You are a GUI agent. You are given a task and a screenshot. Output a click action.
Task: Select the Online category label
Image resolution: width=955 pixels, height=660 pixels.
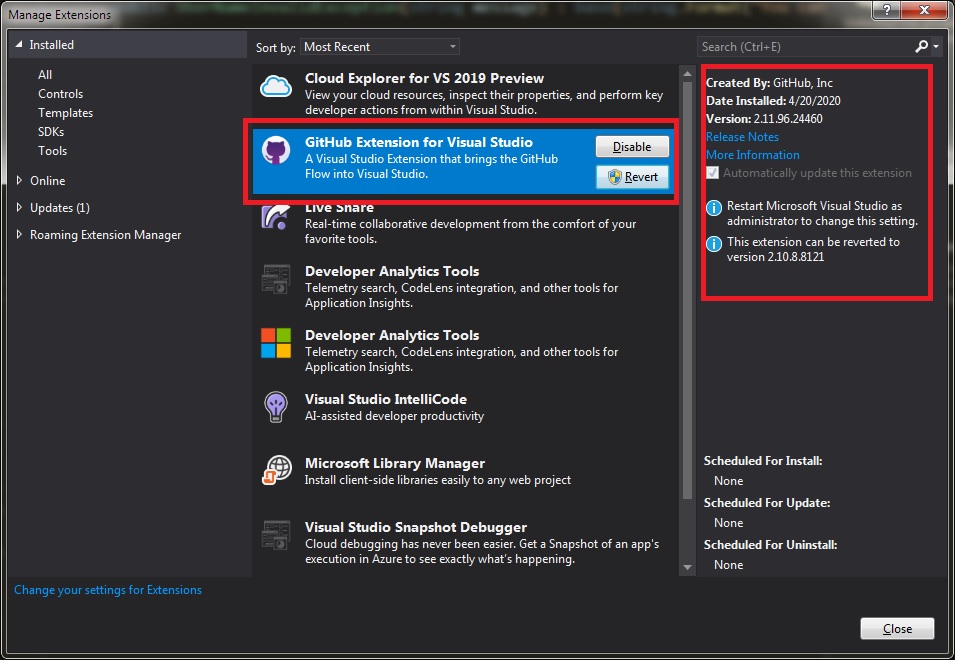(48, 181)
